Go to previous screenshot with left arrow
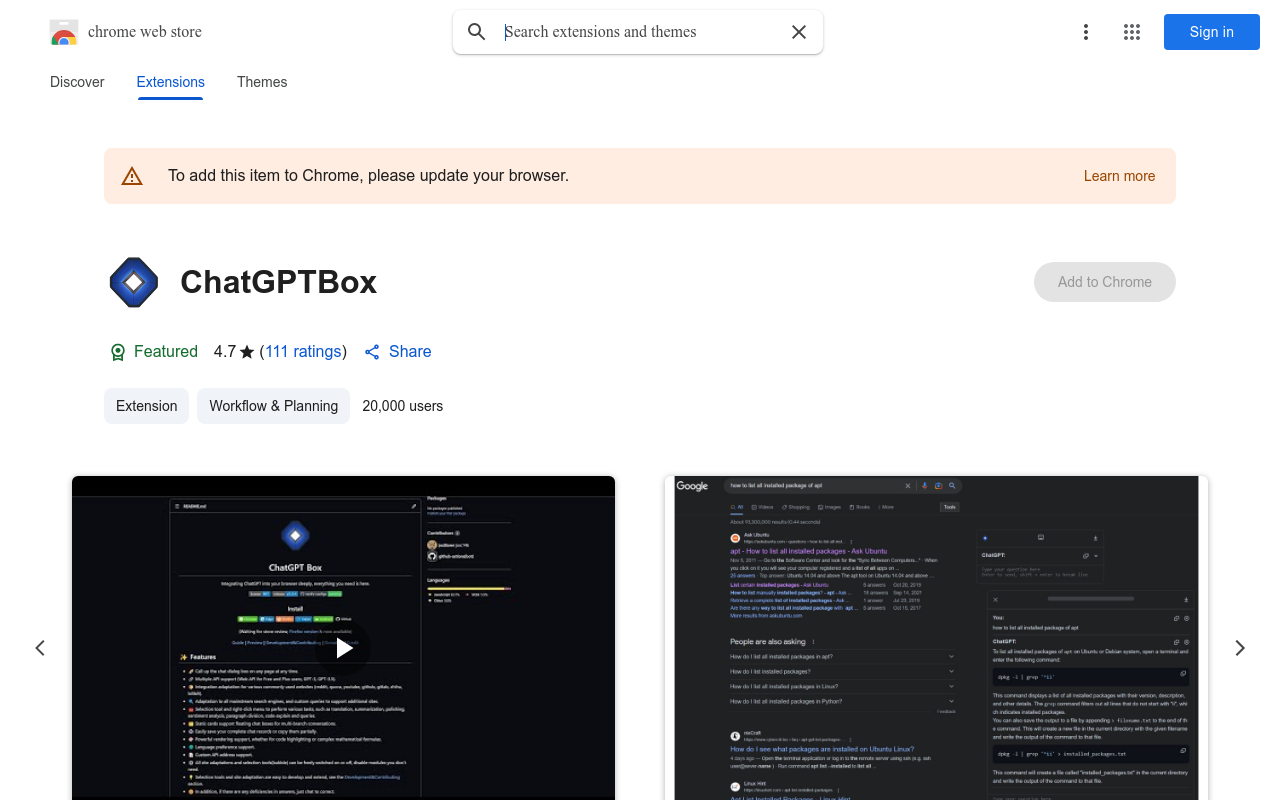This screenshot has width=1280, height=800. [x=40, y=648]
